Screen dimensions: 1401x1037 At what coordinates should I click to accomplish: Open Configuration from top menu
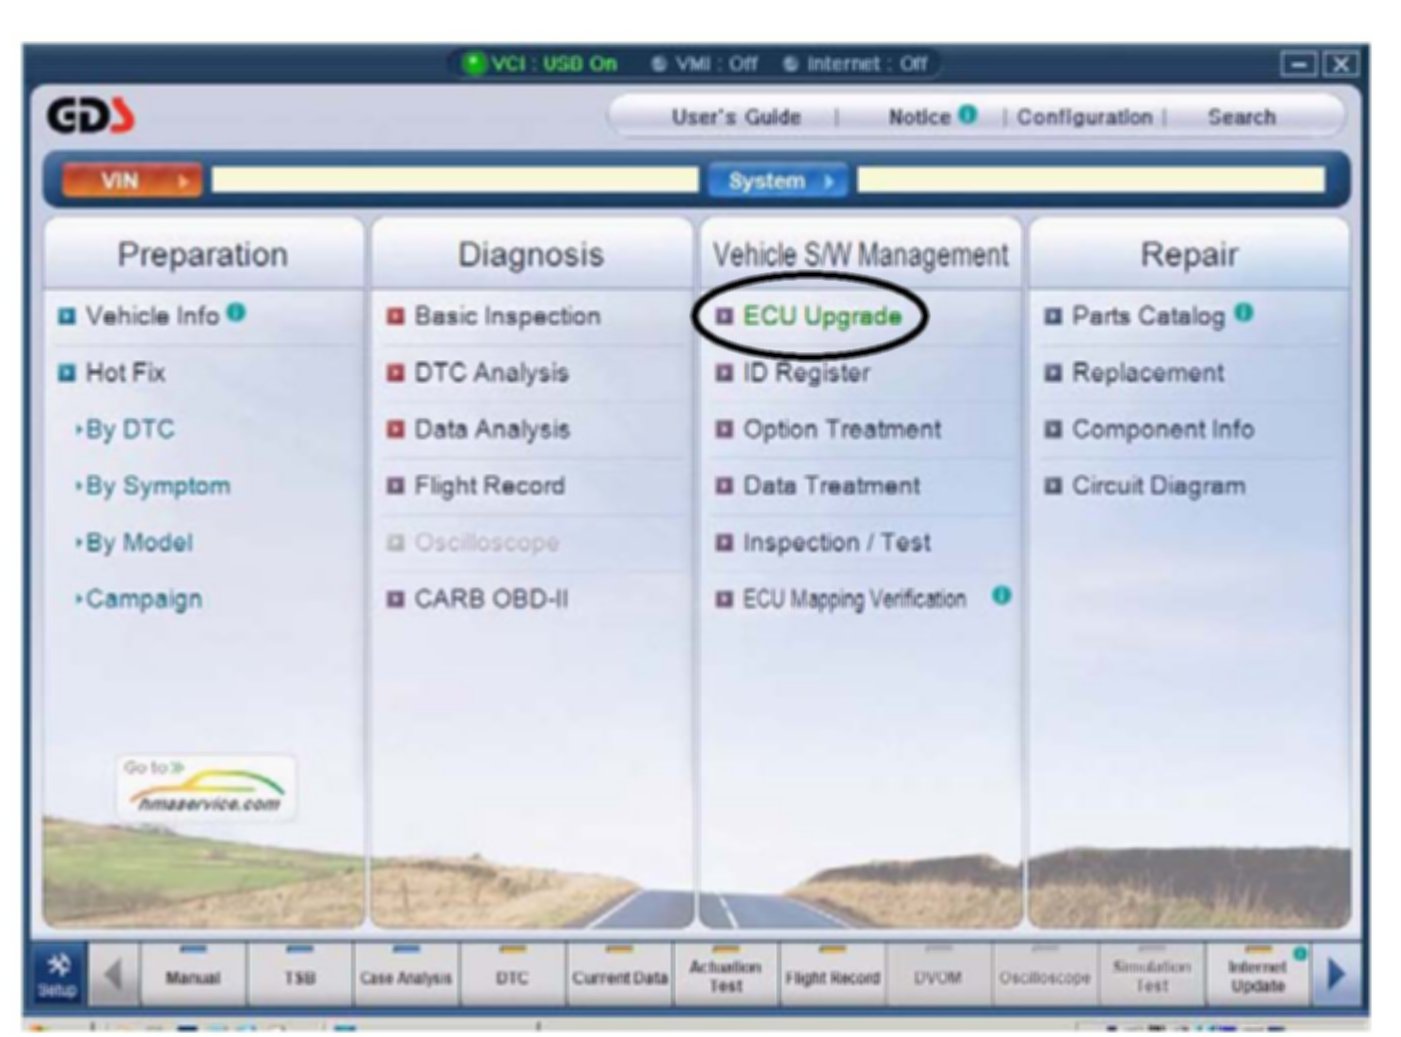pyautogui.click(x=1084, y=117)
